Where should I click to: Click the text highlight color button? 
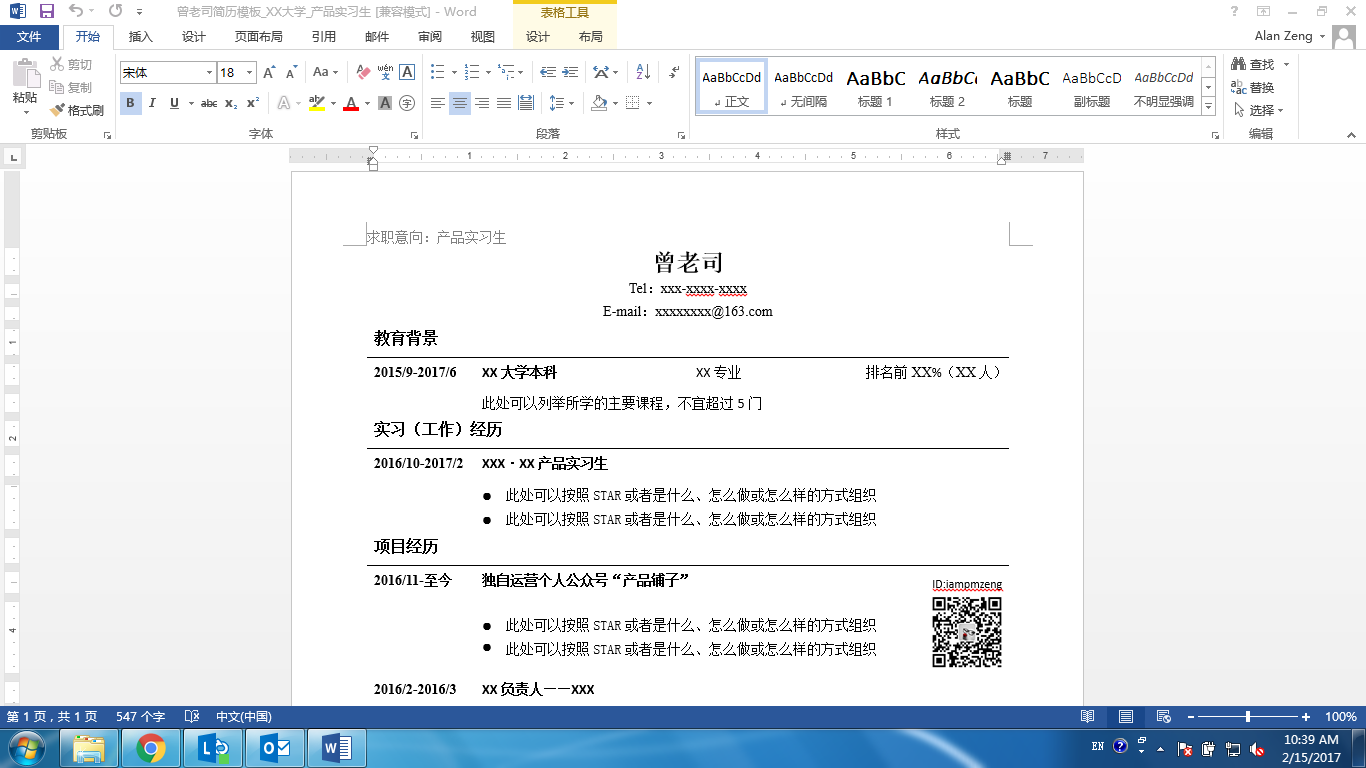point(317,103)
